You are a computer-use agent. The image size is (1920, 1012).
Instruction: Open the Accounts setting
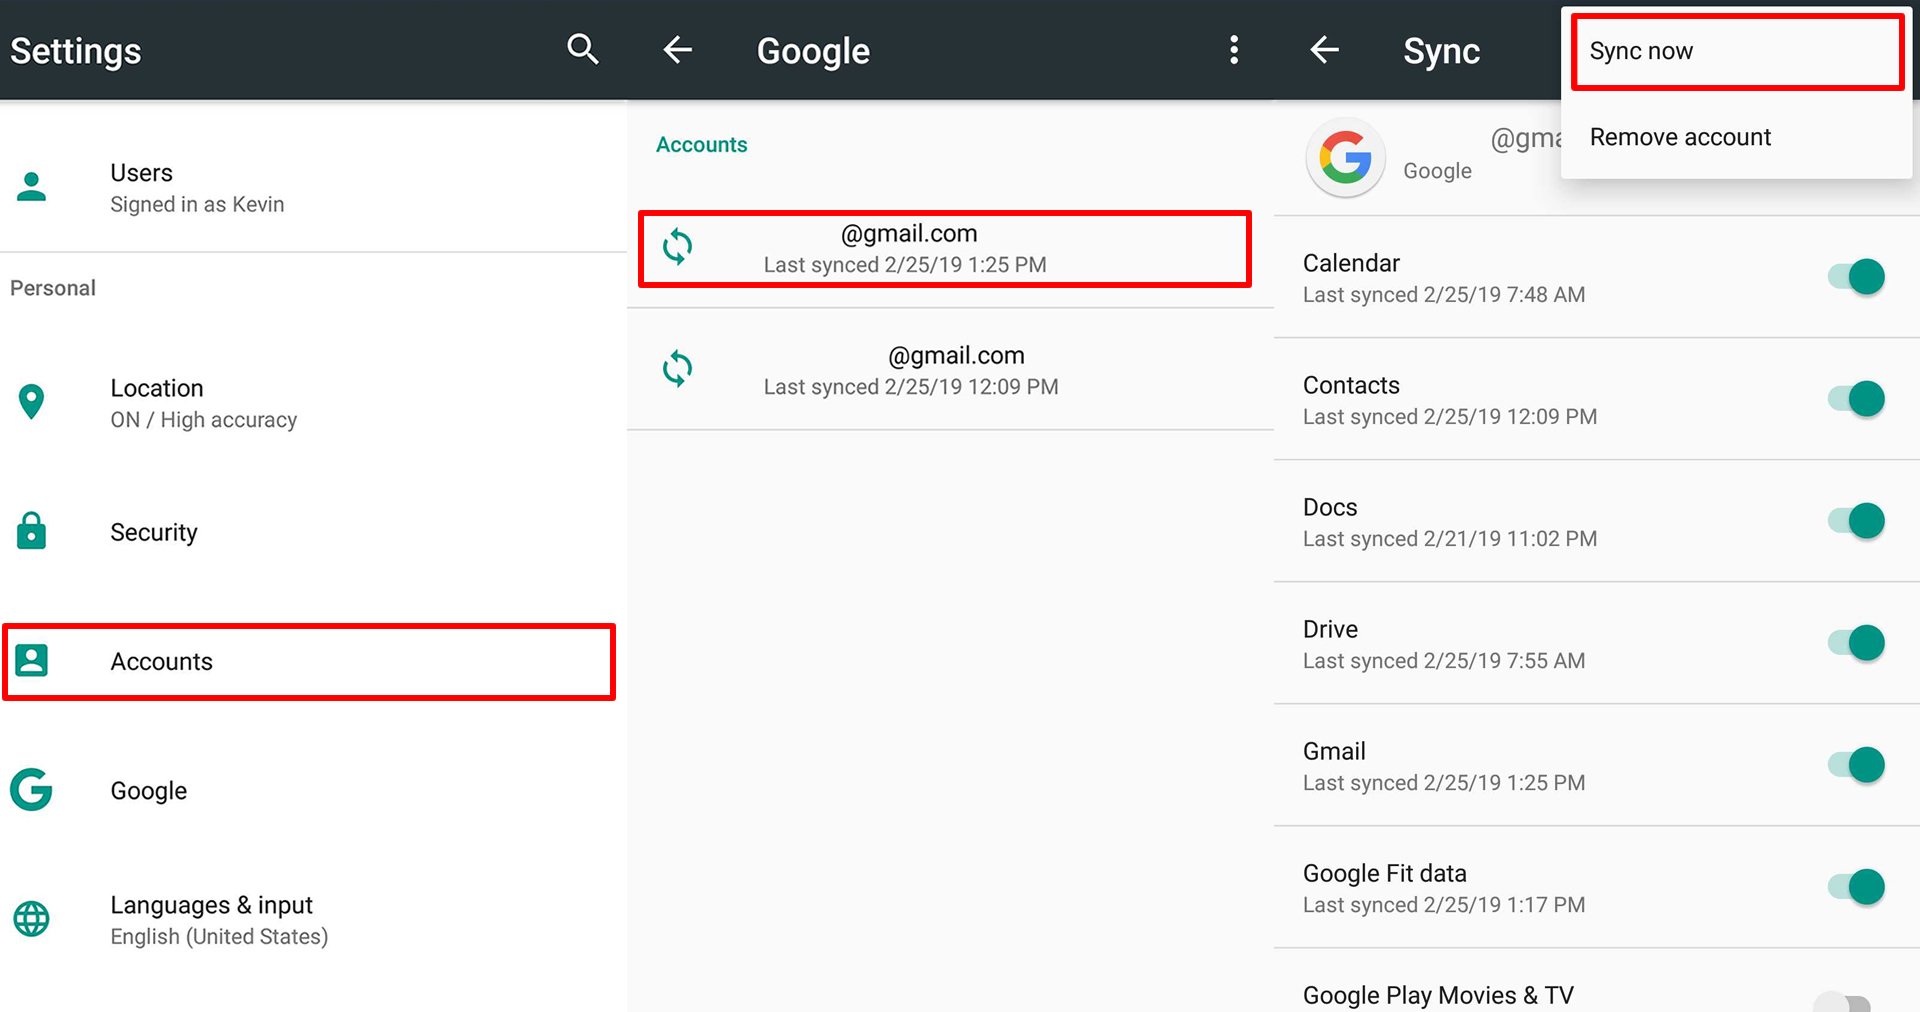[309, 662]
